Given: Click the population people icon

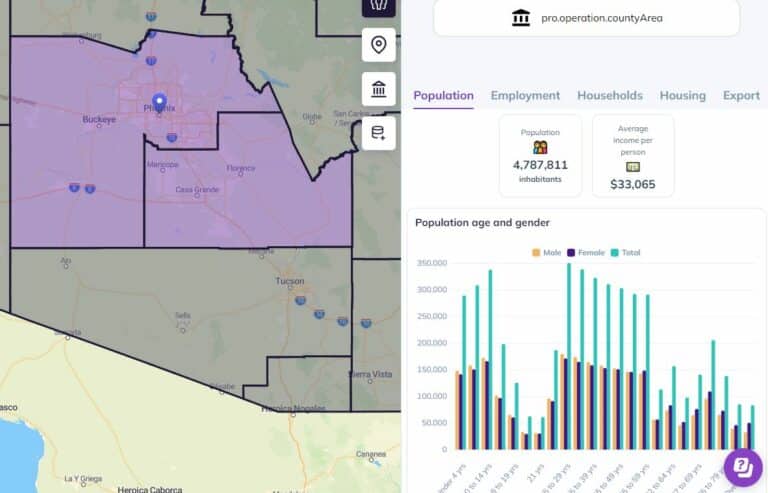Looking at the screenshot, I should click(x=540, y=147).
